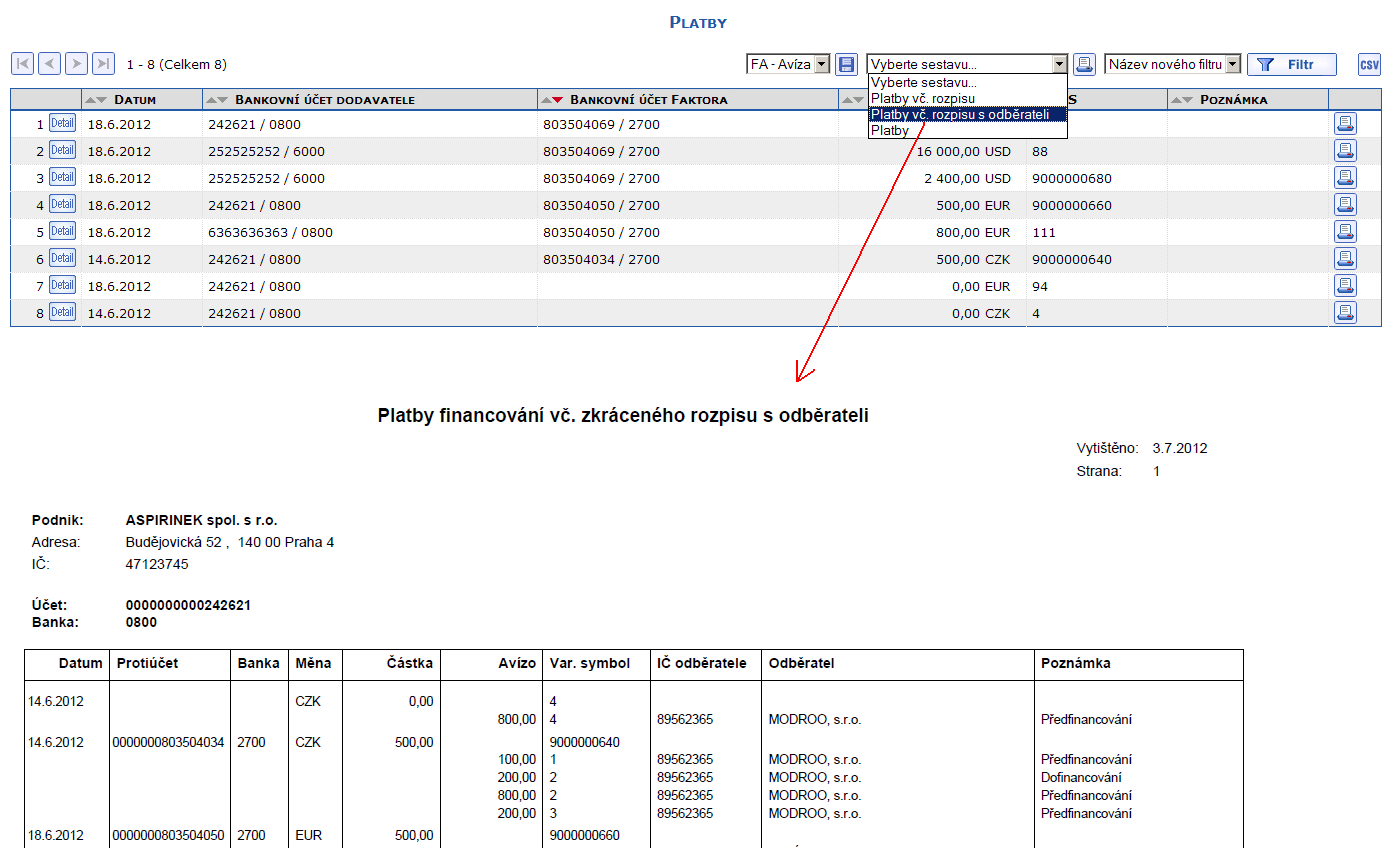Click Dofinancování note in the report table
This screenshot has height=848, width=1400.
(1081, 777)
